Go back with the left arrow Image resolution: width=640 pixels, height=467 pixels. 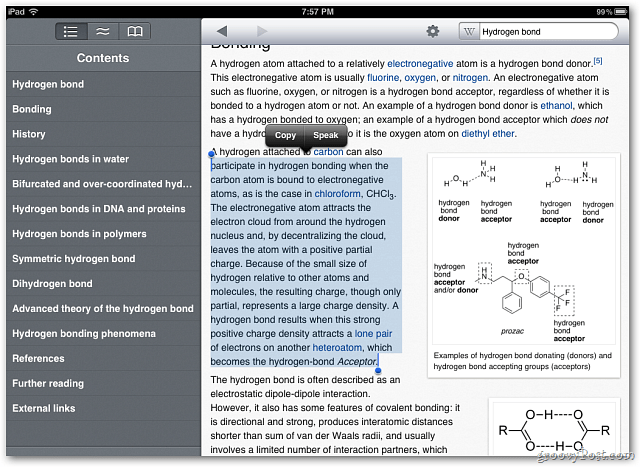tap(222, 31)
